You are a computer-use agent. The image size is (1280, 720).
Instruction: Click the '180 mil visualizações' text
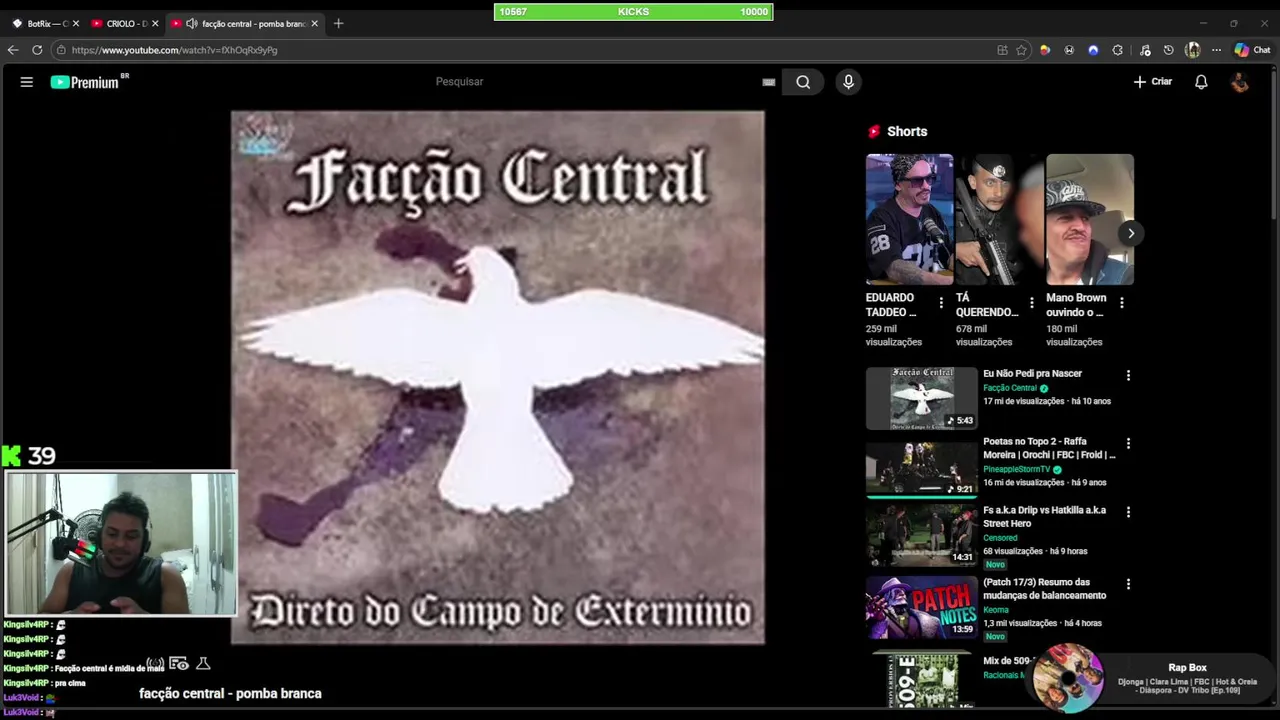tap(1074, 335)
